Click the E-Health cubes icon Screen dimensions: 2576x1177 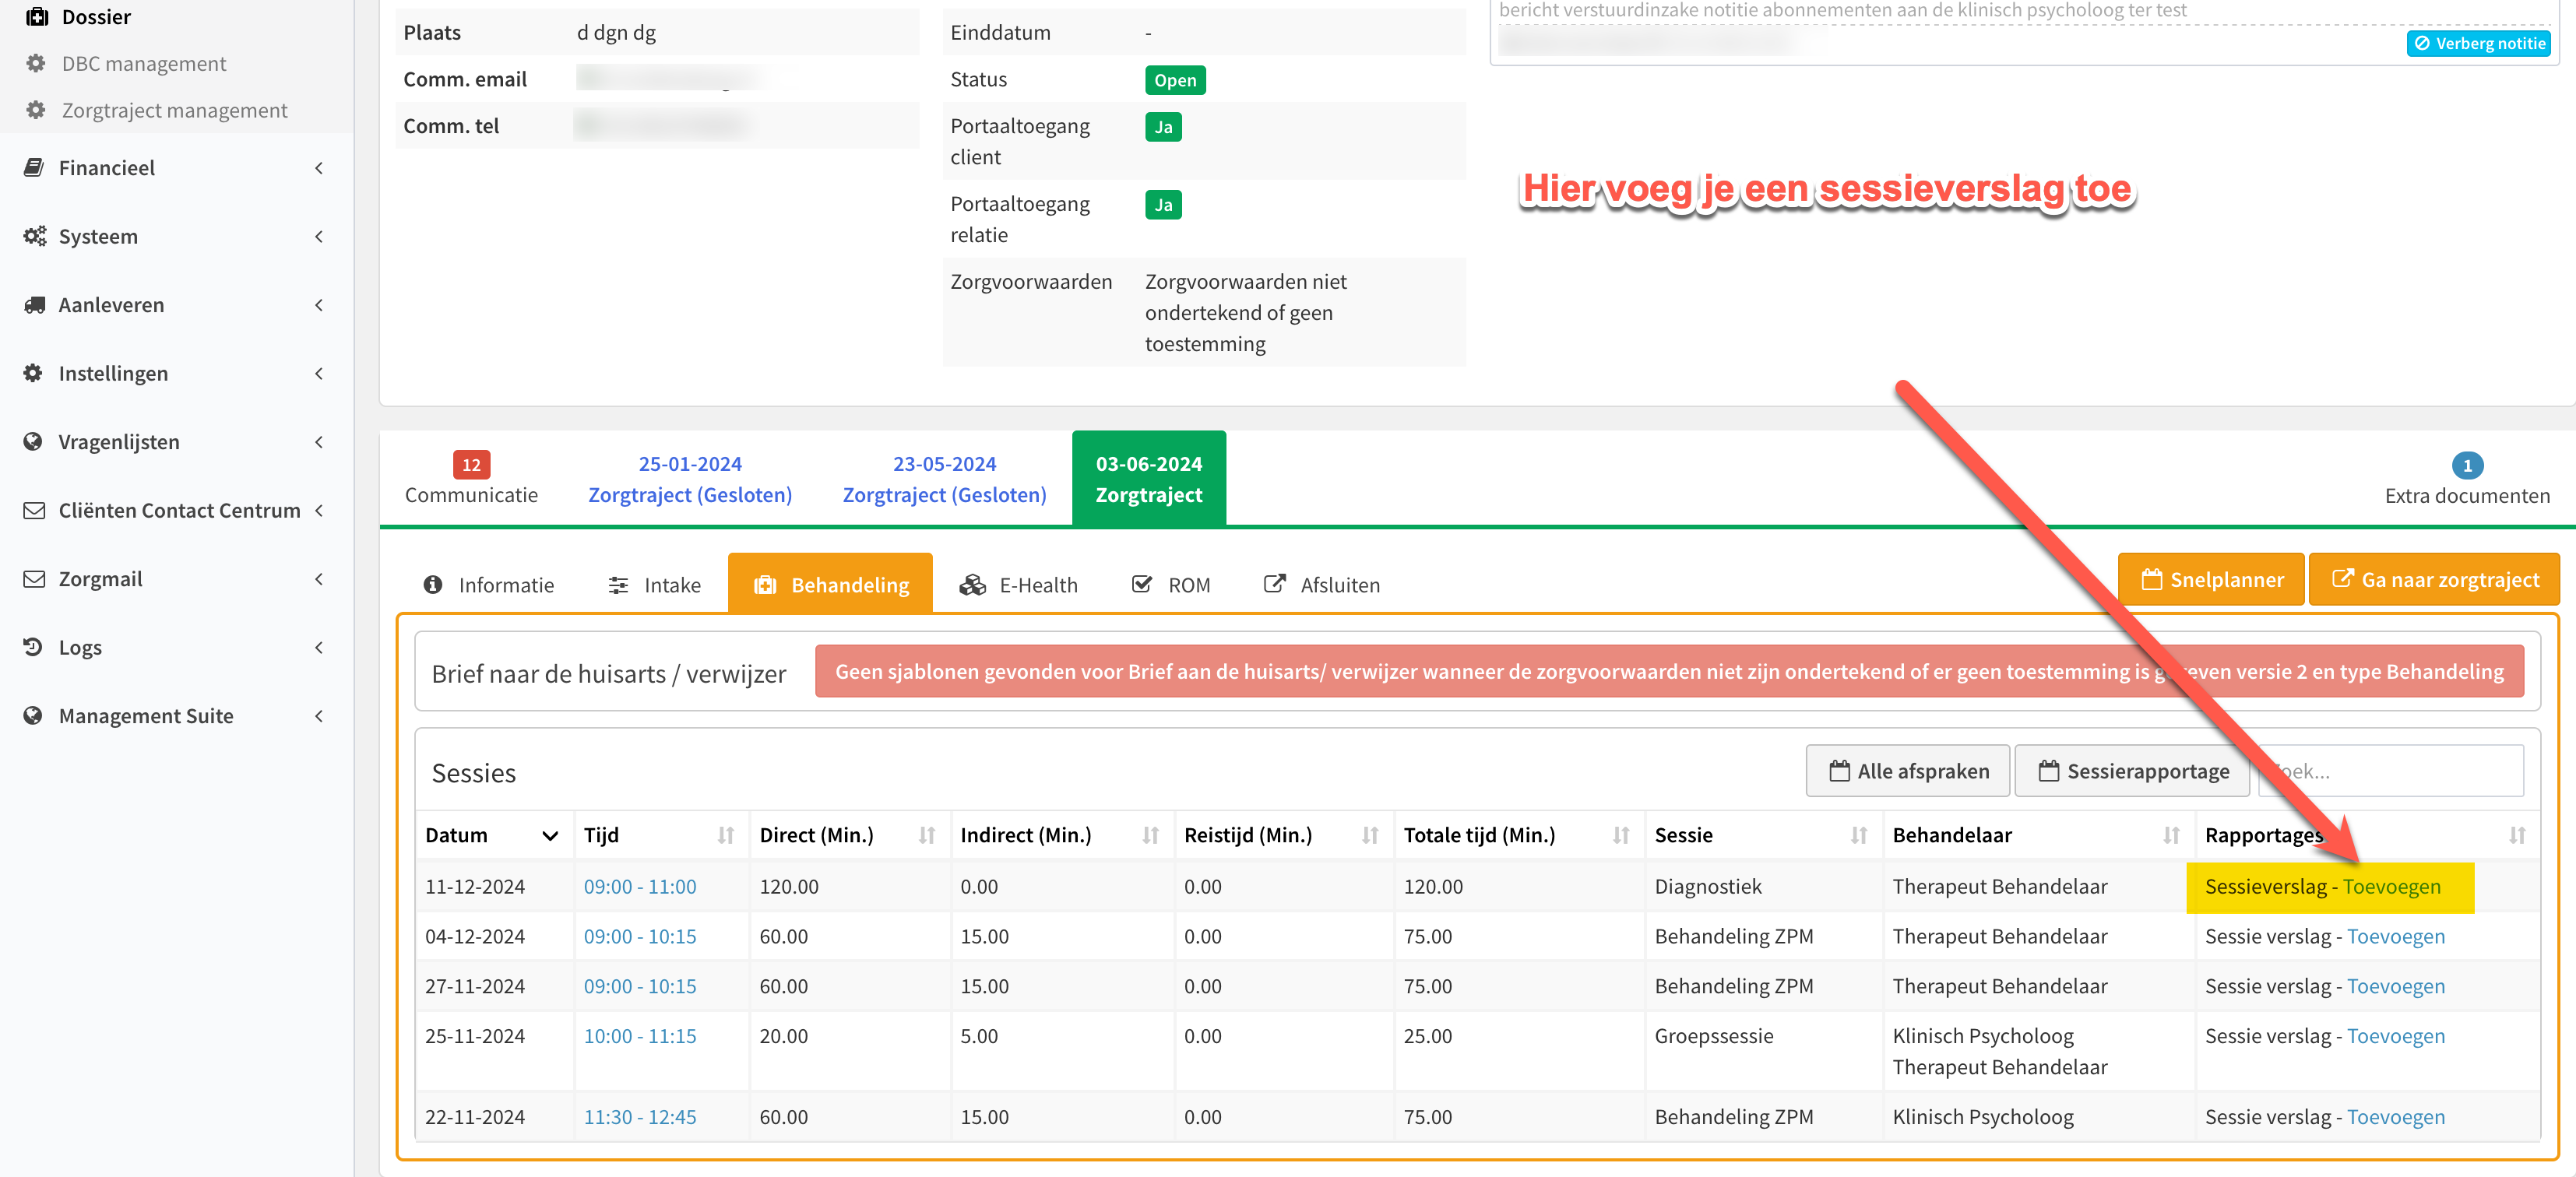(973, 584)
